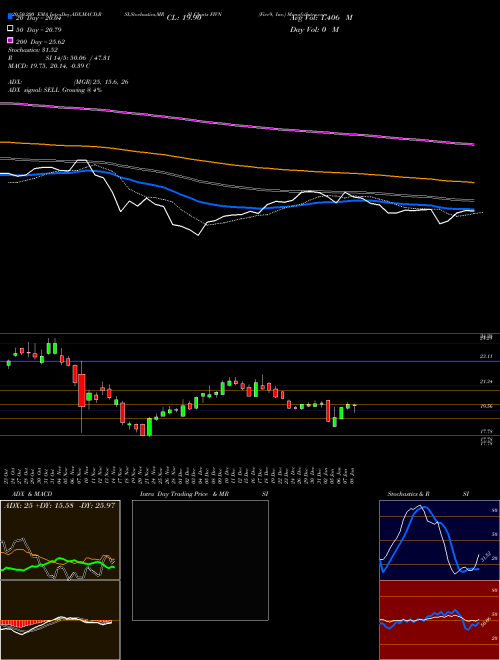500x660 pixels.
Task: Click the "31.52" label in Stochastics panel
Action: pos(485,557)
